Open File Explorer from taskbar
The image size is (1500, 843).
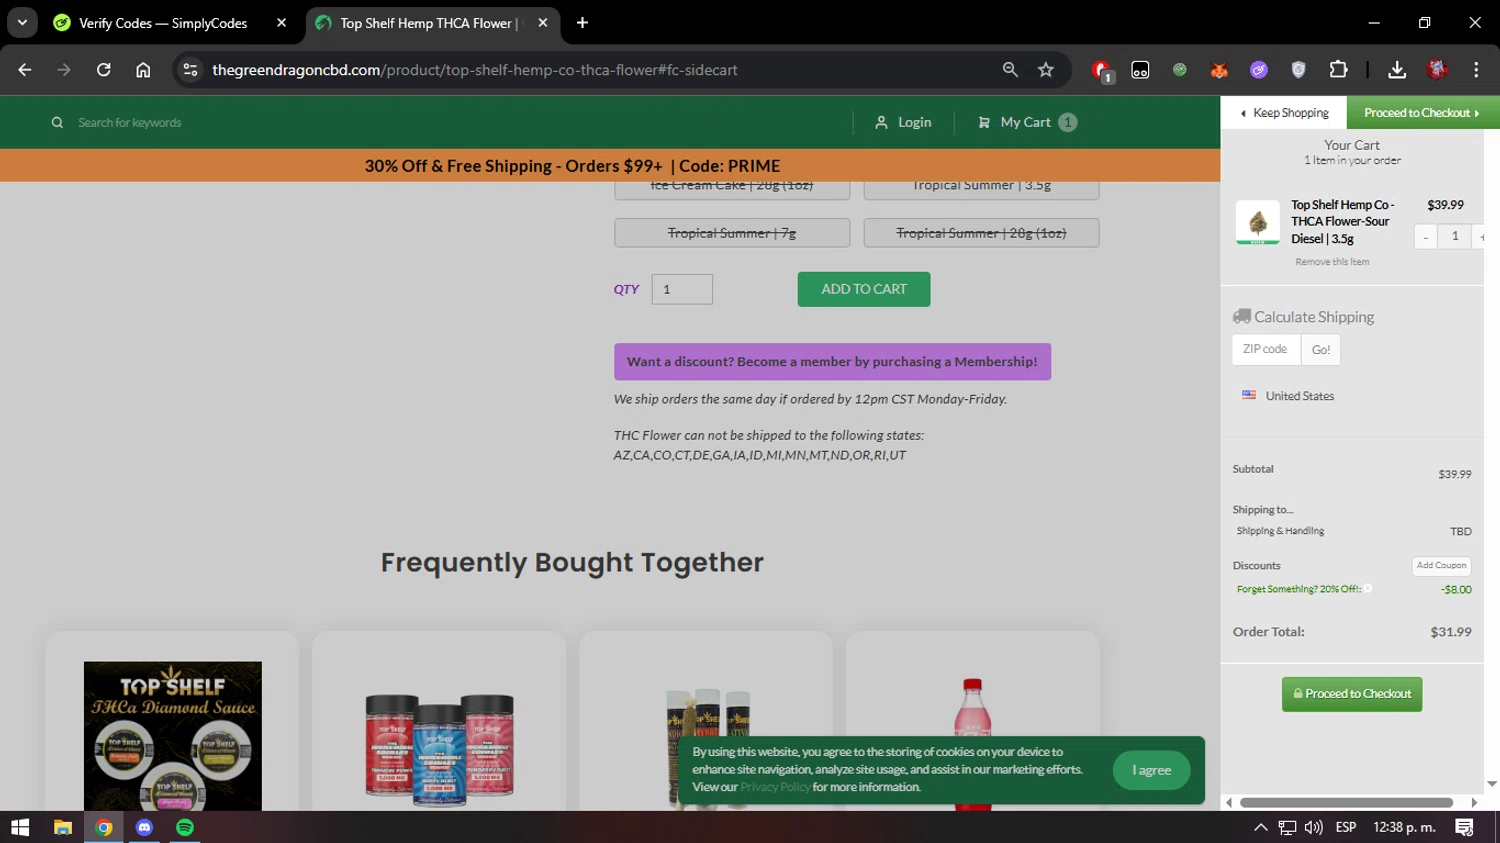(63, 827)
